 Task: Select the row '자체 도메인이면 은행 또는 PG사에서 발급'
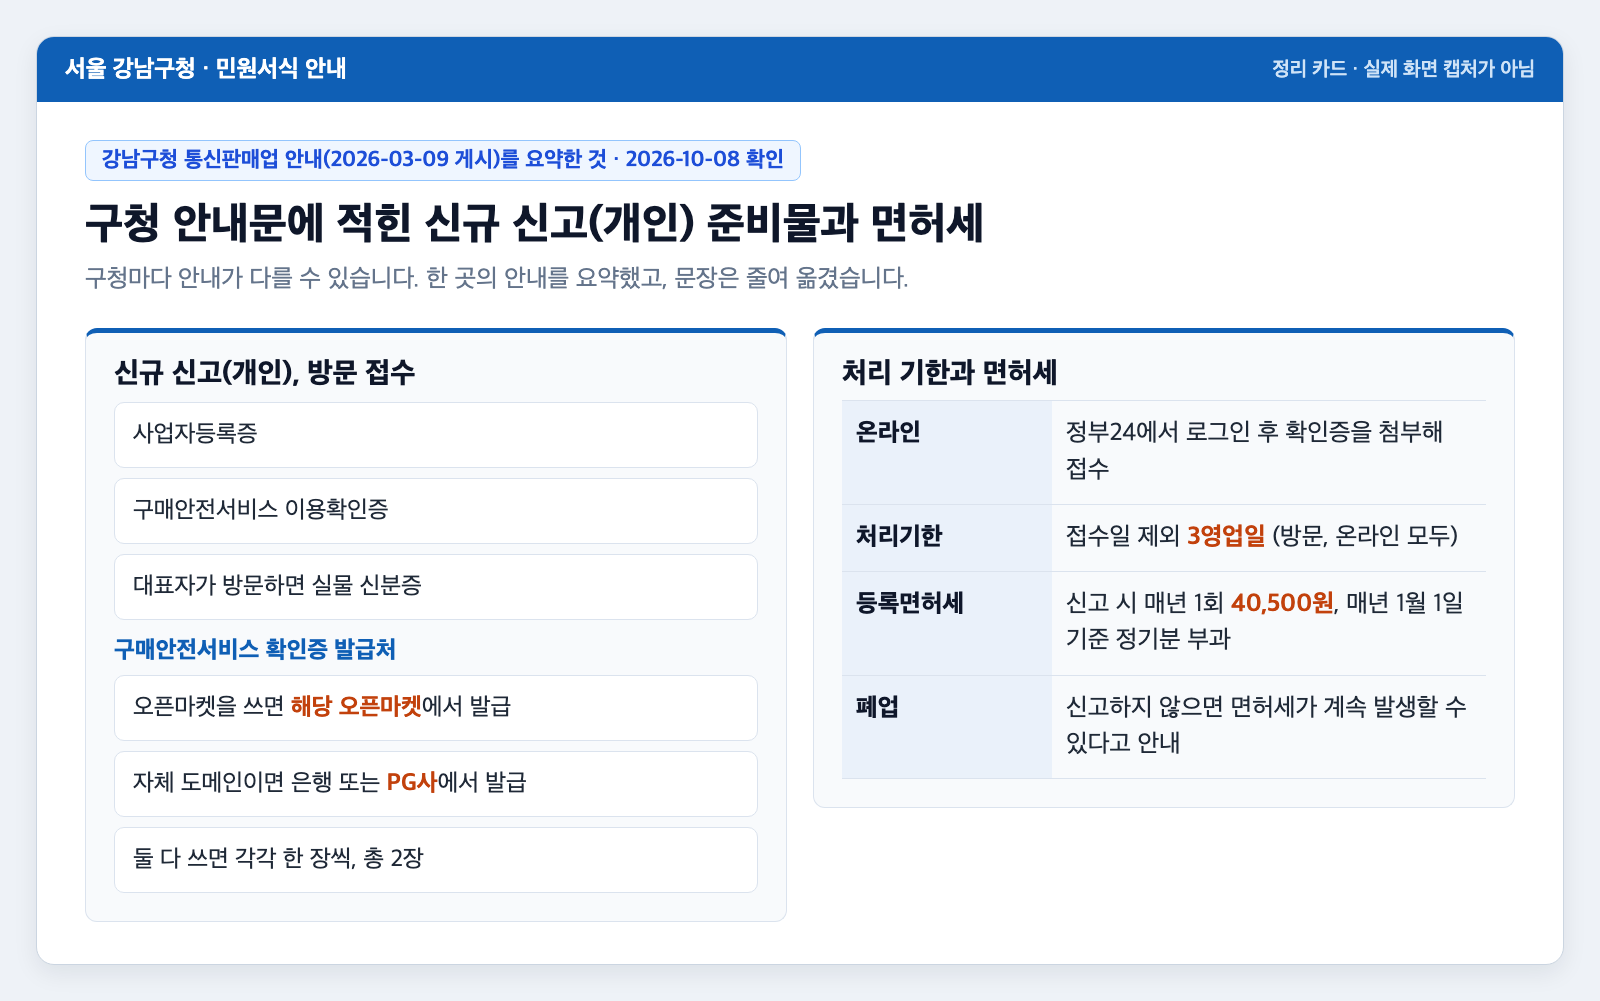(436, 784)
